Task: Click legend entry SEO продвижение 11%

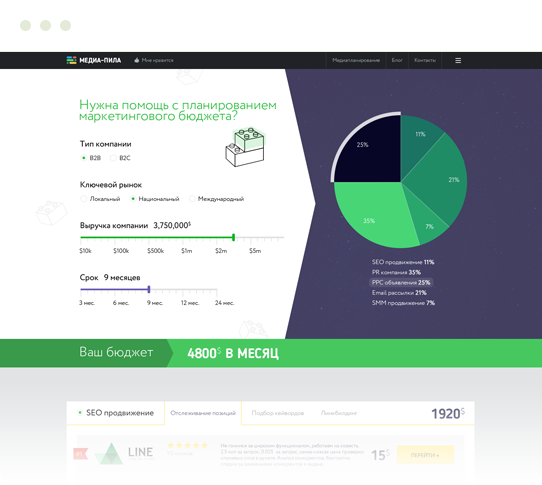Action: point(403,262)
